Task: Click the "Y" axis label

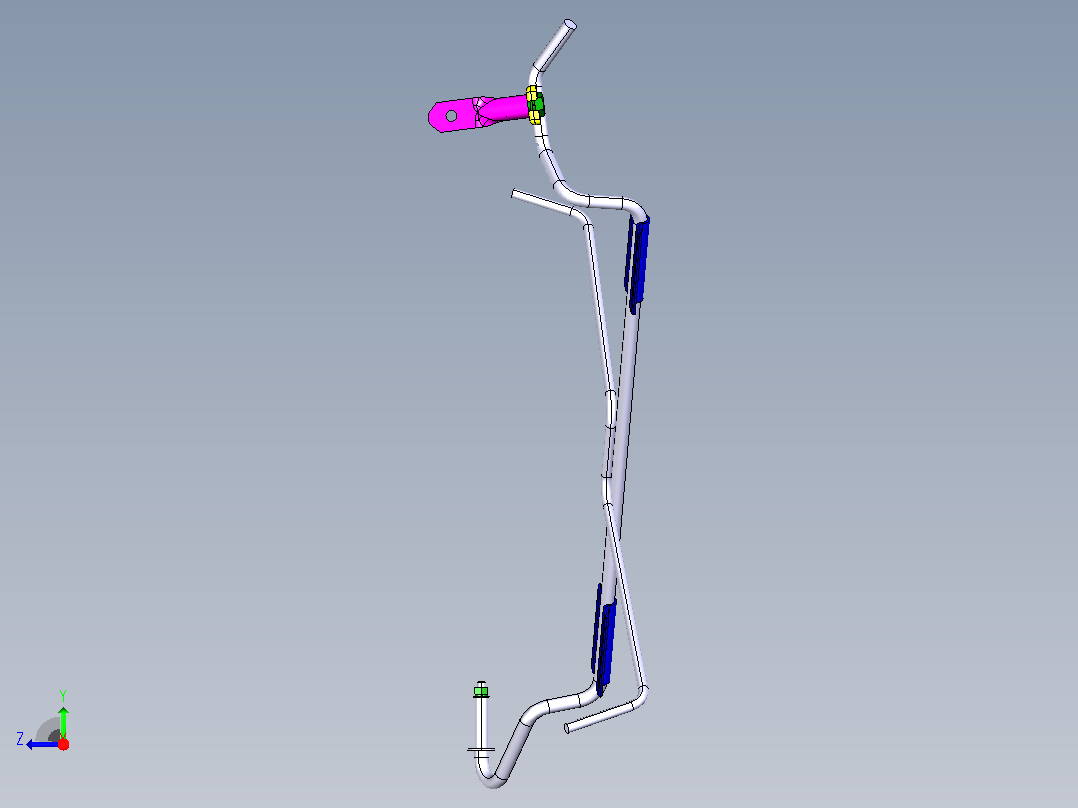Action: (x=63, y=695)
